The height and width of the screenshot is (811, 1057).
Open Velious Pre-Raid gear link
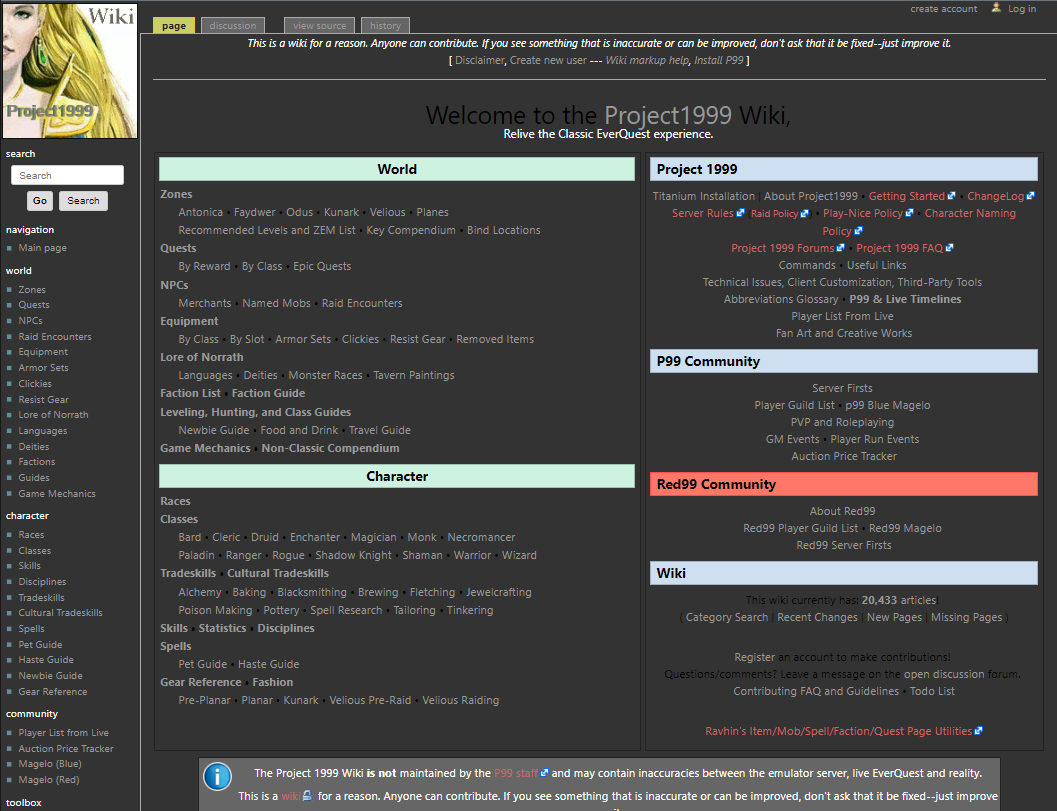(370, 700)
